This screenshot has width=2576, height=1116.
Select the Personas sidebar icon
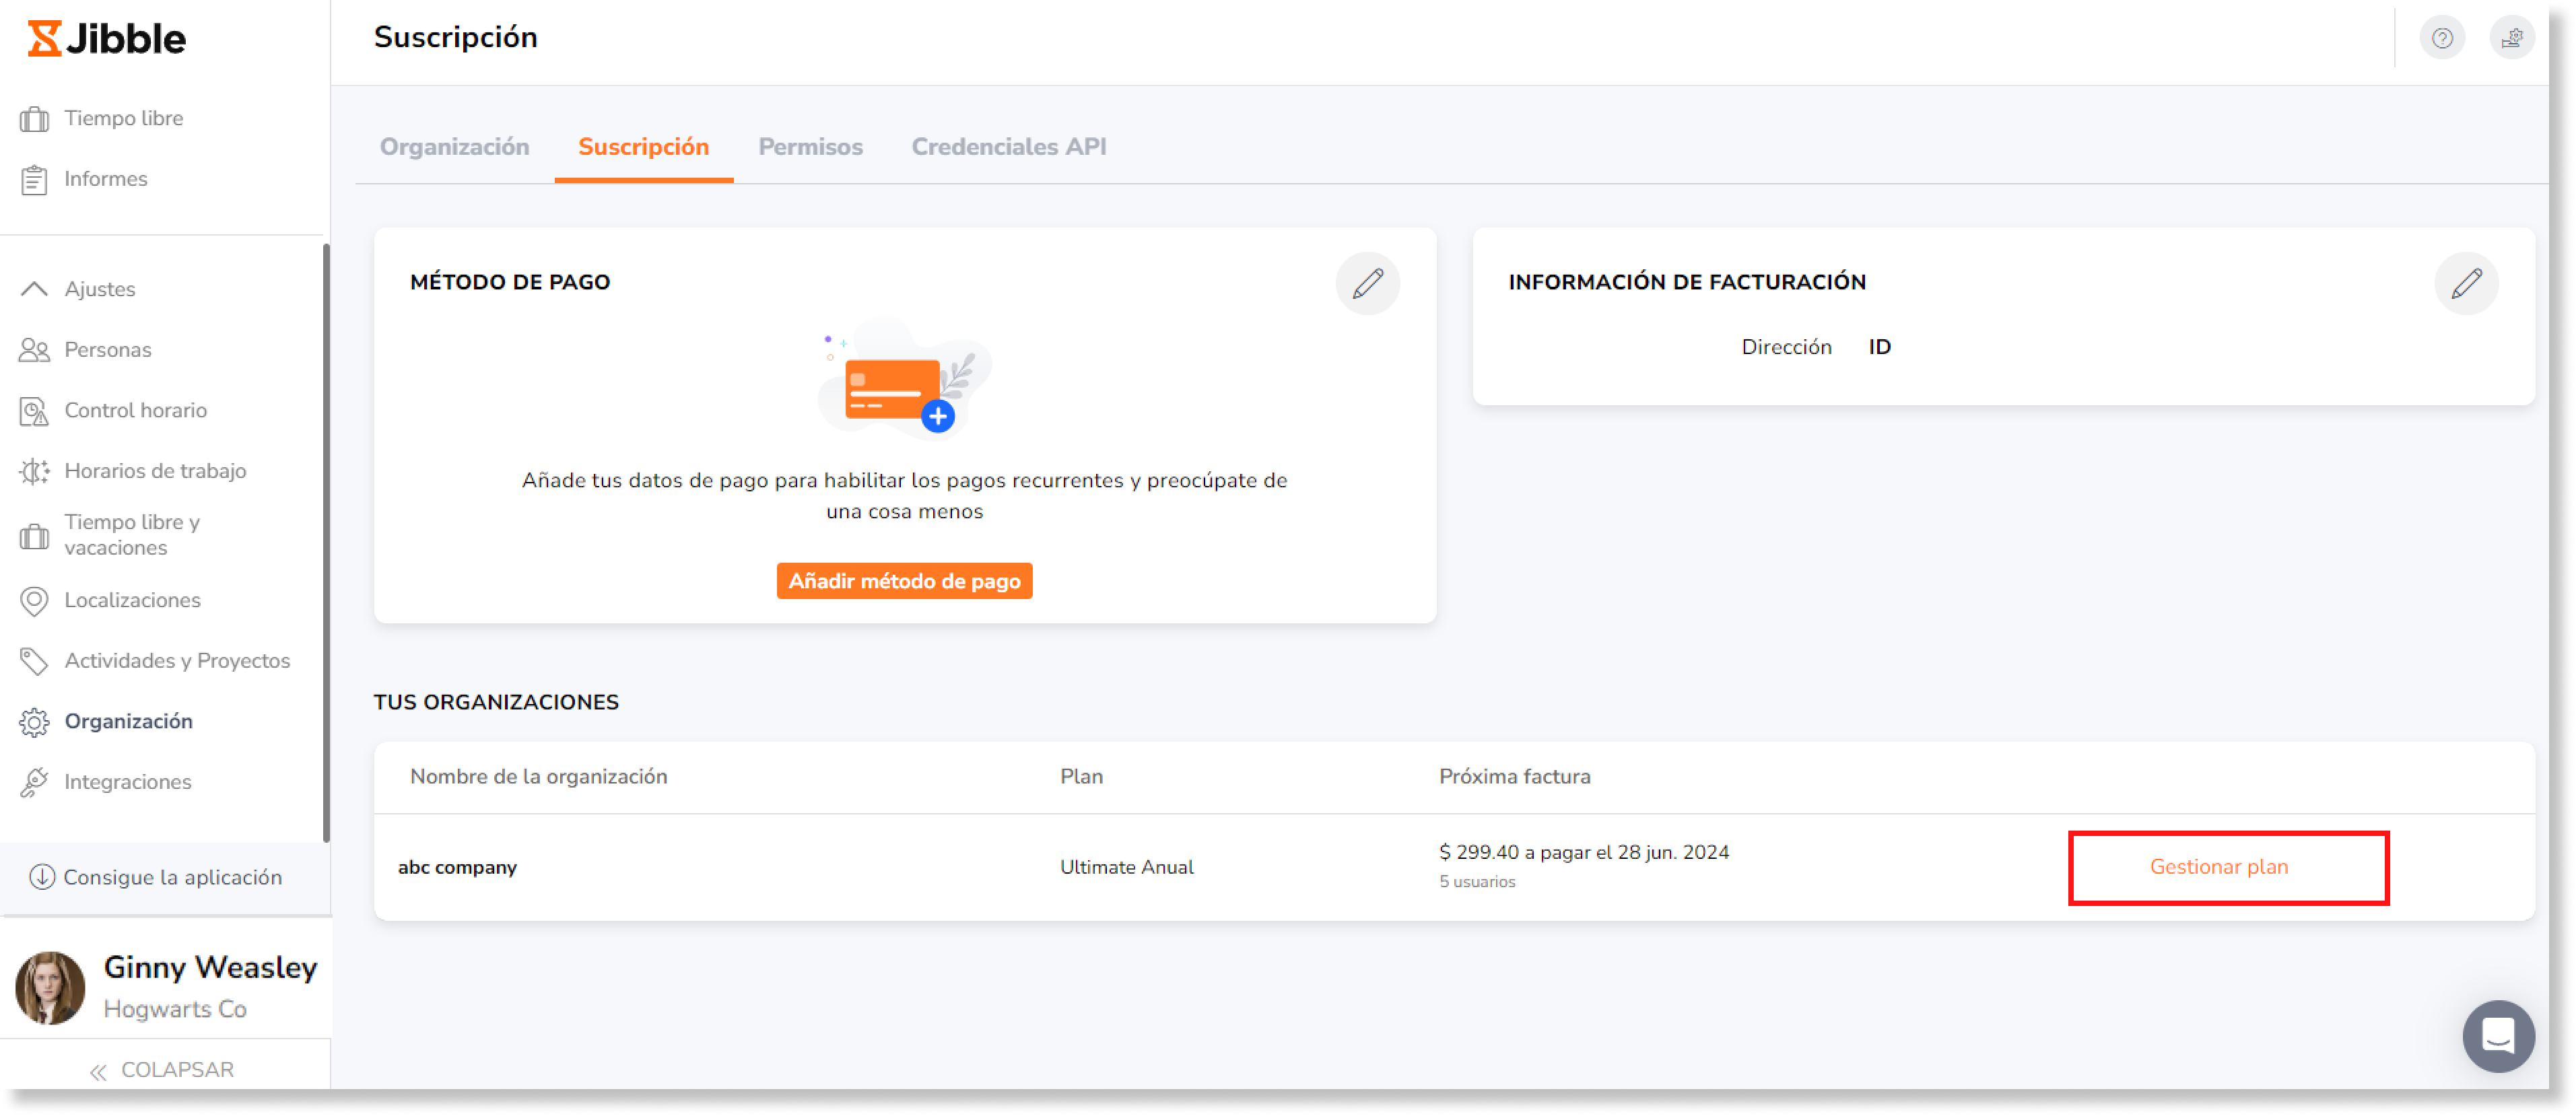[34, 350]
